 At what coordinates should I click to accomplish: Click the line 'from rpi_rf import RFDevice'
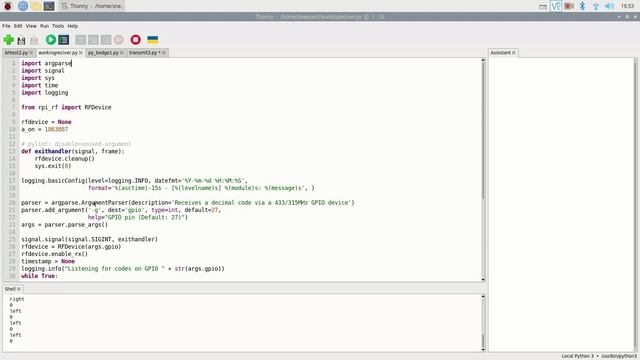[66, 107]
